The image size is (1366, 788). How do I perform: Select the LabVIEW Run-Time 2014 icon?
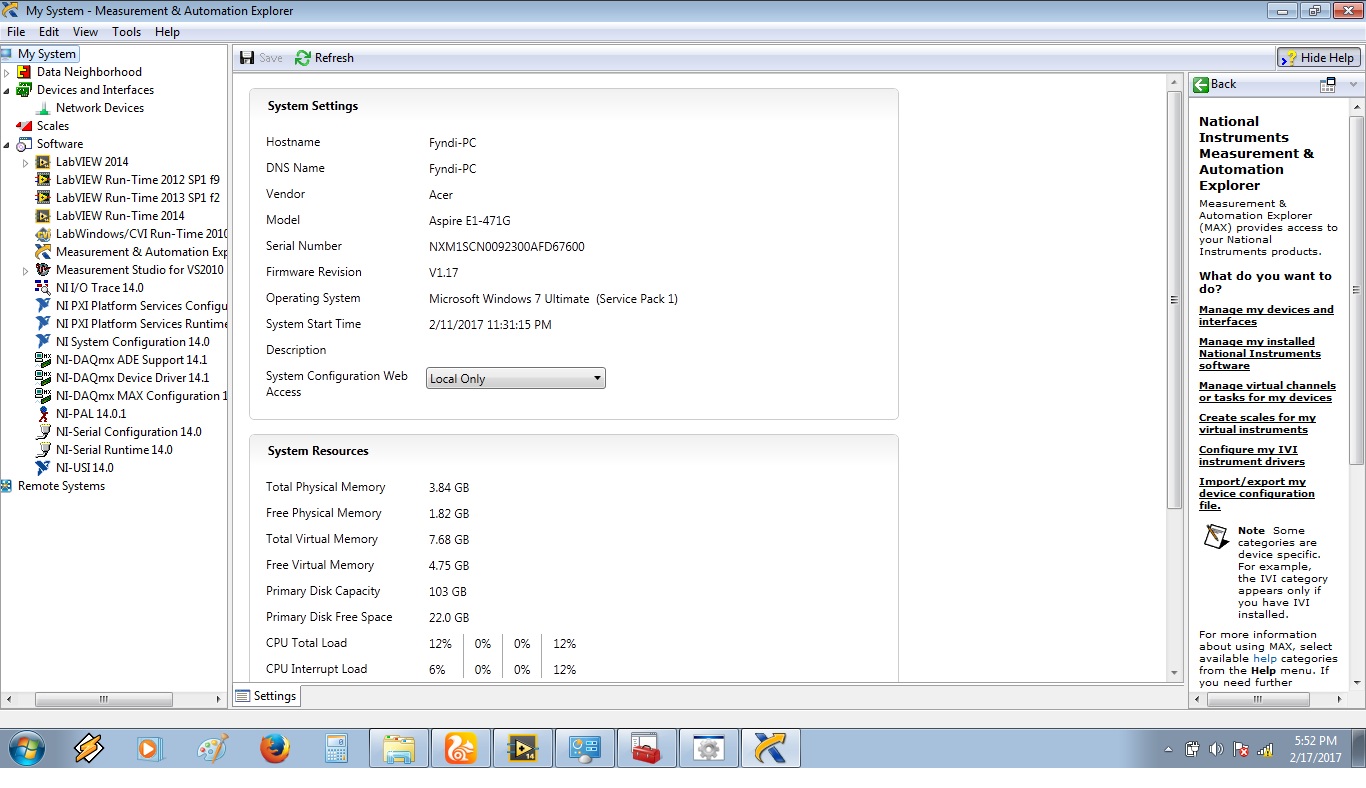(43, 216)
